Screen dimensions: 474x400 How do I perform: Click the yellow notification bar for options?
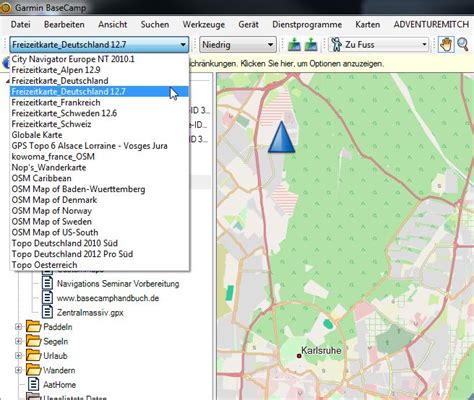287,64
